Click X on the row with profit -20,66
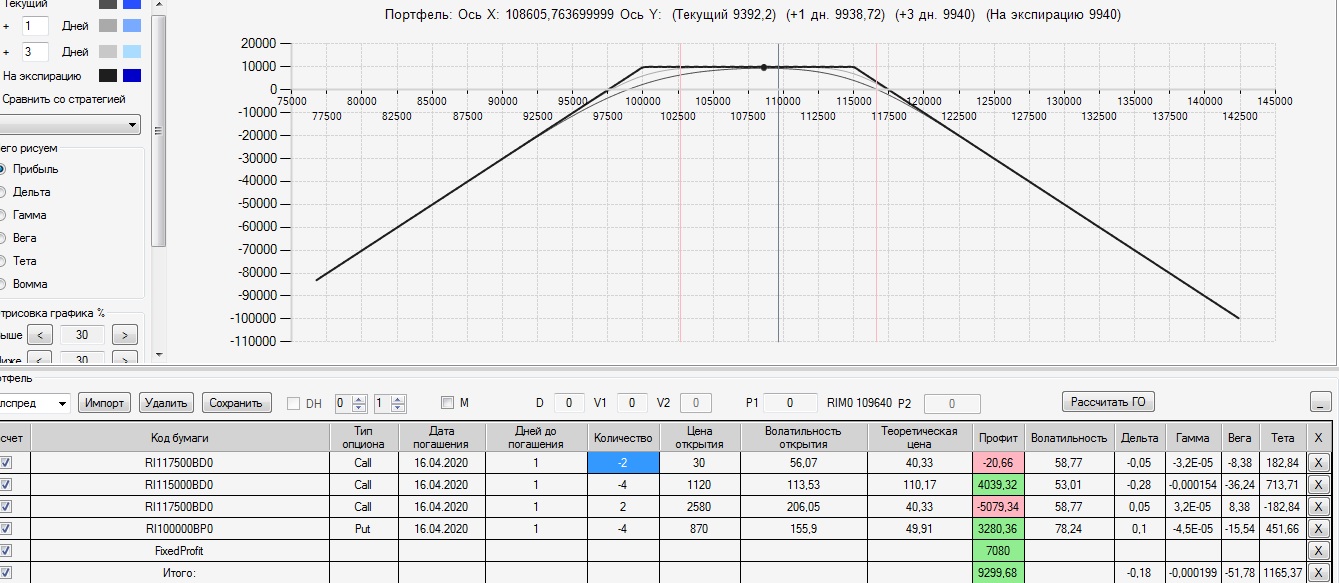The width and height of the screenshot is (1339, 583). click(x=1321, y=463)
